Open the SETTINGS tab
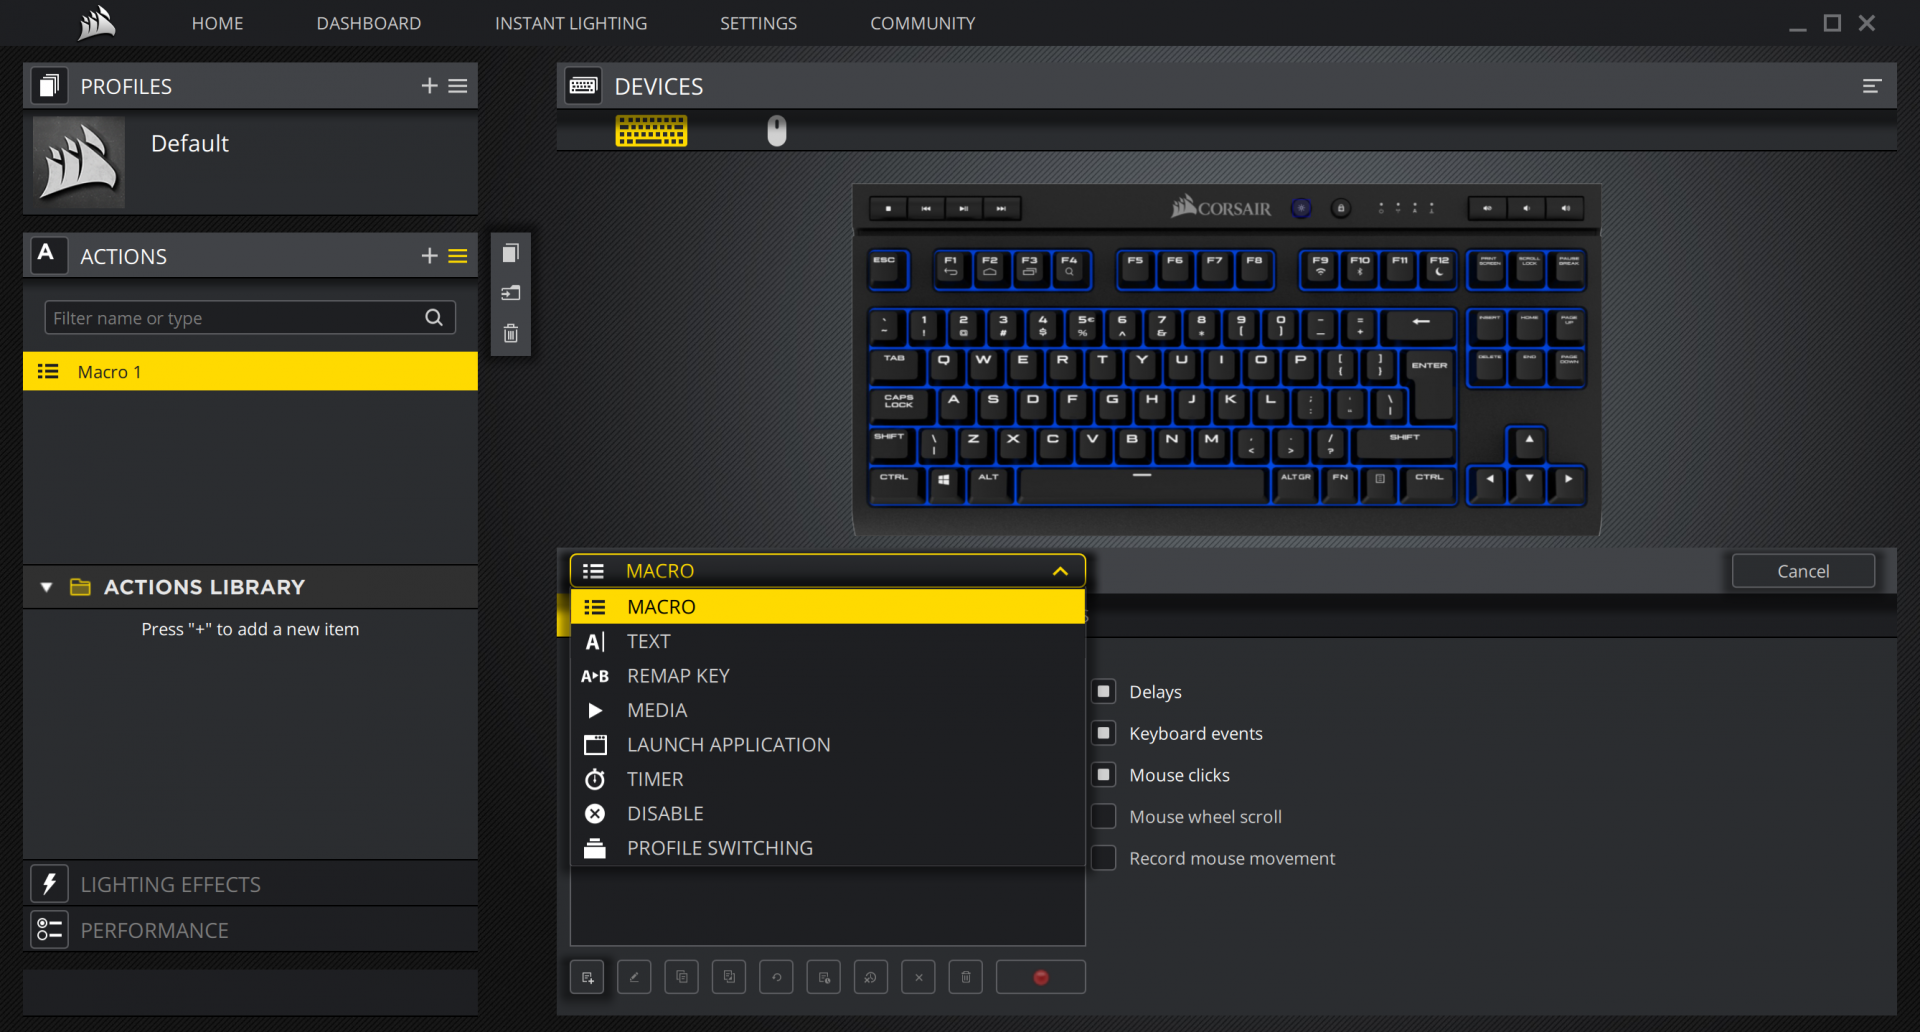Viewport: 1920px width, 1032px height. [759, 23]
